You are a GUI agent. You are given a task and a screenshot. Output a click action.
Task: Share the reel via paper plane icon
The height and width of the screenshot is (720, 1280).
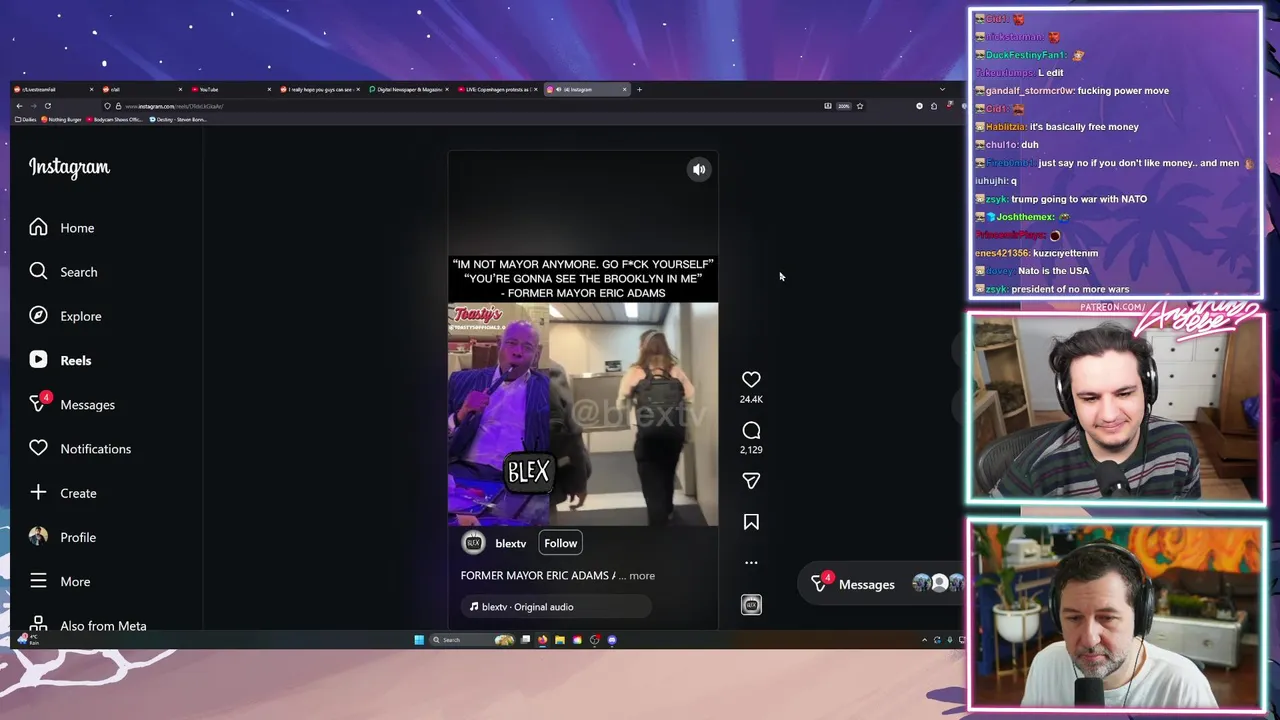click(751, 481)
